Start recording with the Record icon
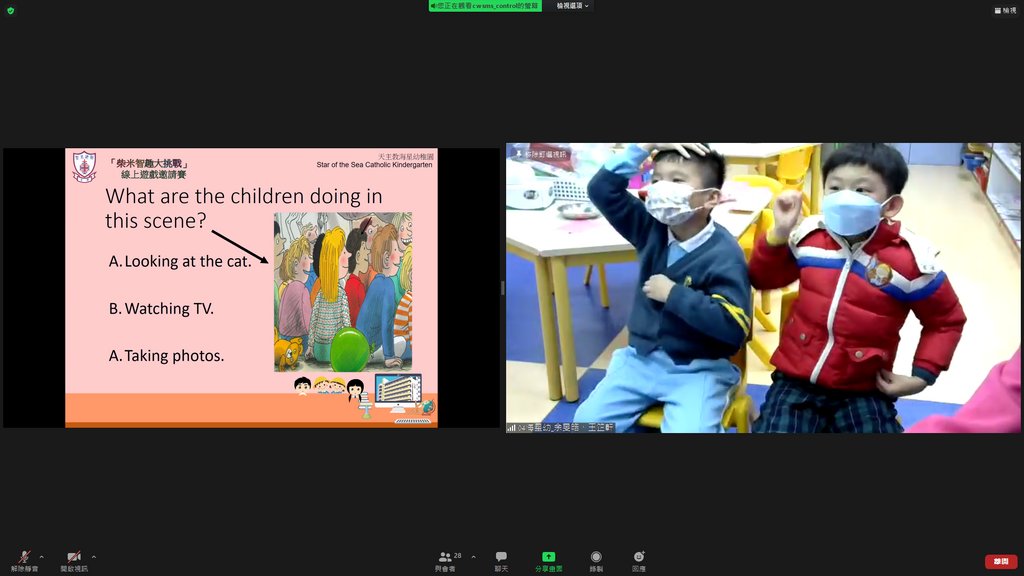Viewport: 1024px width, 576px height. click(596, 560)
